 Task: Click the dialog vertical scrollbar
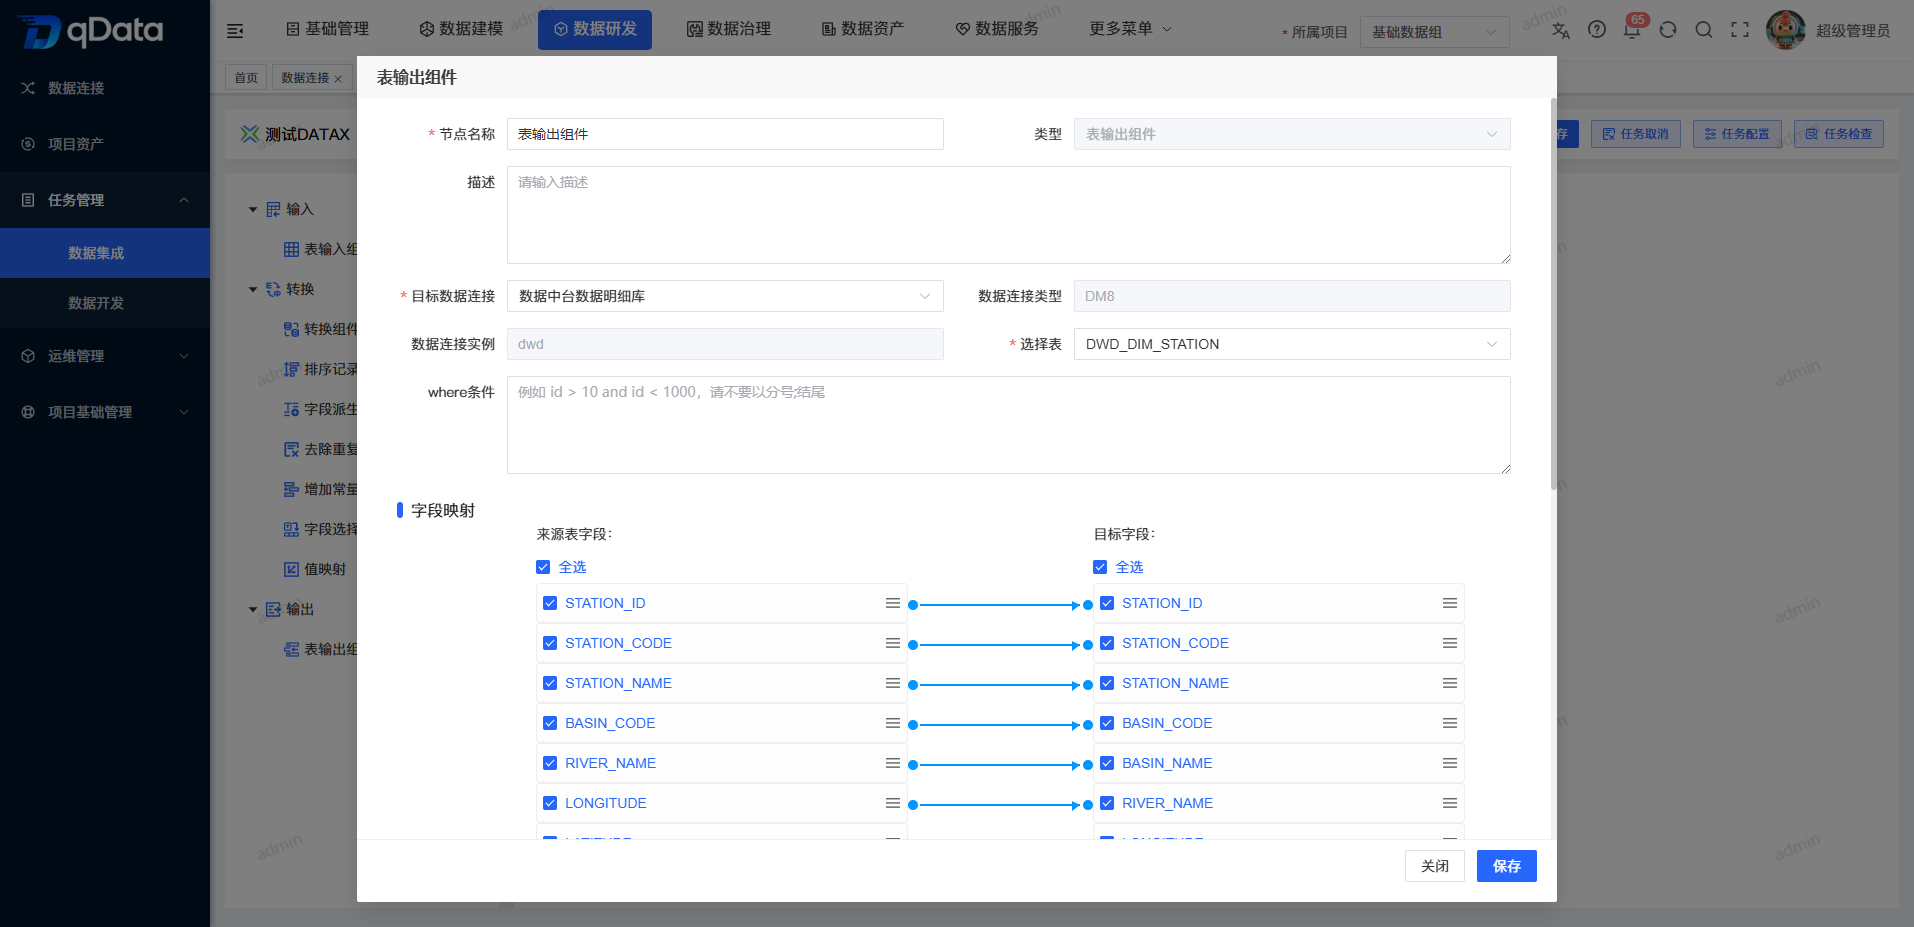point(1553,293)
